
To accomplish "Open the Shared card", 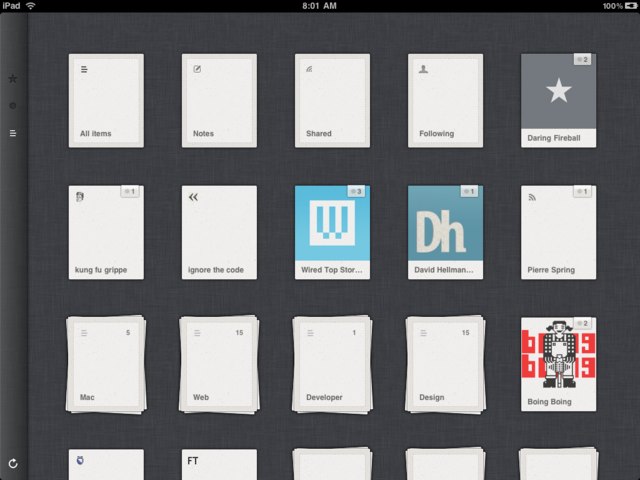I will tap(332, 100).
